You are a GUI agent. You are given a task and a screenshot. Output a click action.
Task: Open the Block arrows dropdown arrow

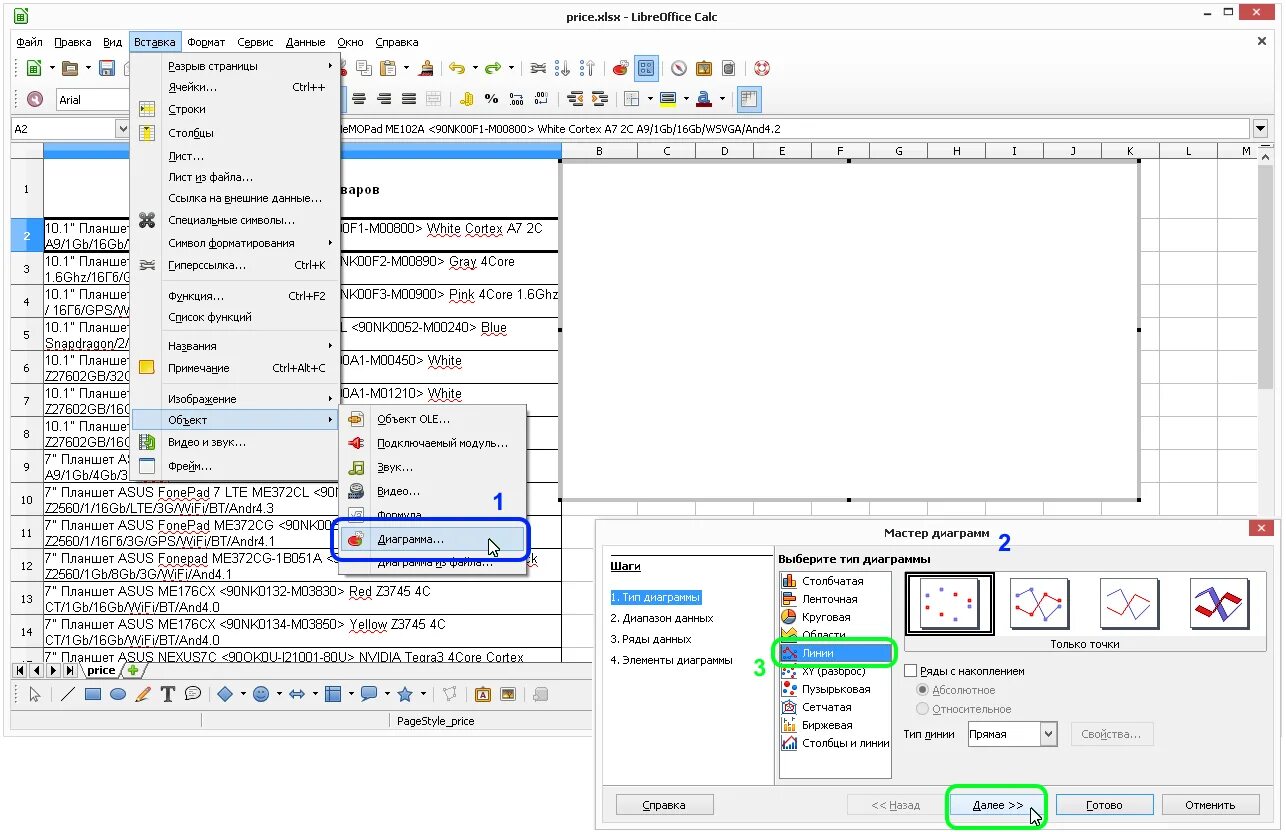[315, 694]
